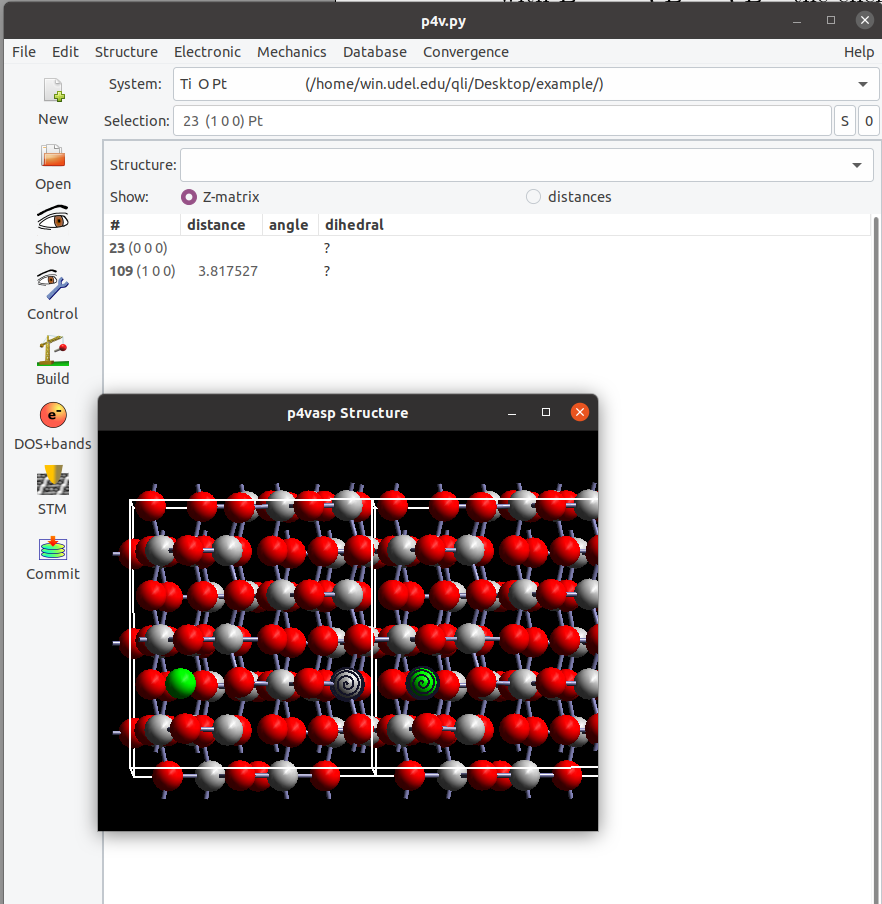Open the Mechanics menu
The image size is (882, 904).
tap(291, 52)
